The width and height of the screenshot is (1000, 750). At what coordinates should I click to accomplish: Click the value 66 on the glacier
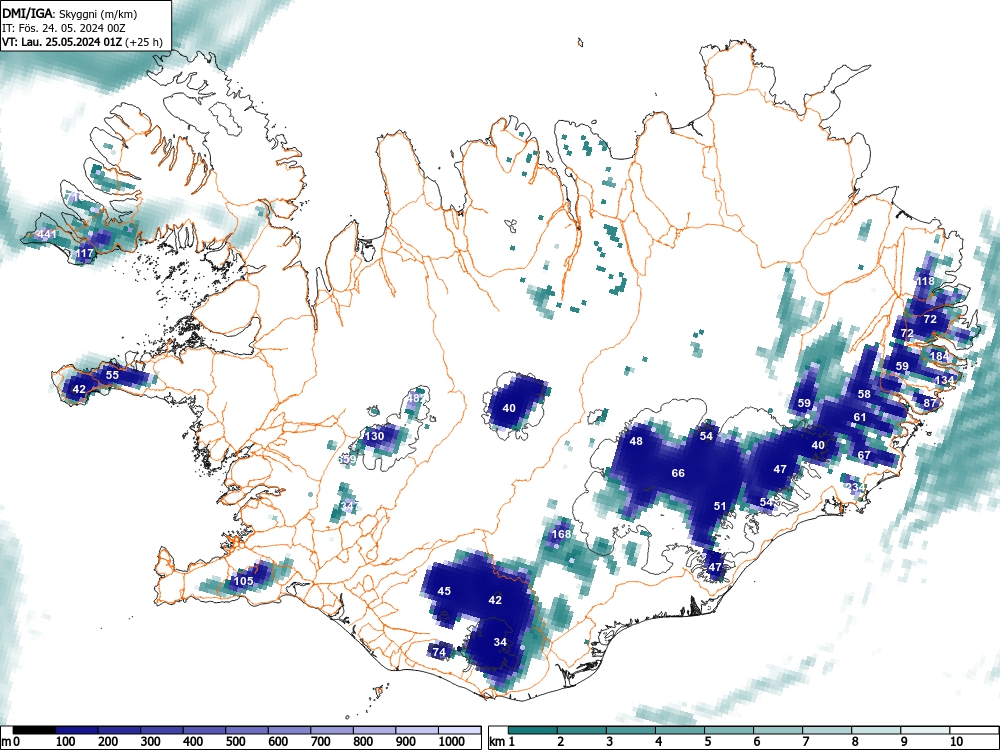tap(678, 473)
